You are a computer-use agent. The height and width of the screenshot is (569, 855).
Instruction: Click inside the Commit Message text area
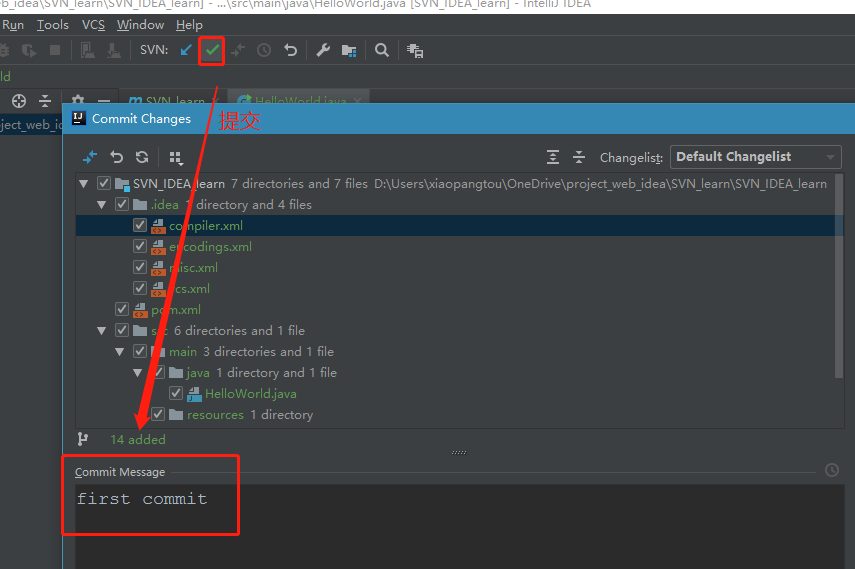click(x=459, y=526)
